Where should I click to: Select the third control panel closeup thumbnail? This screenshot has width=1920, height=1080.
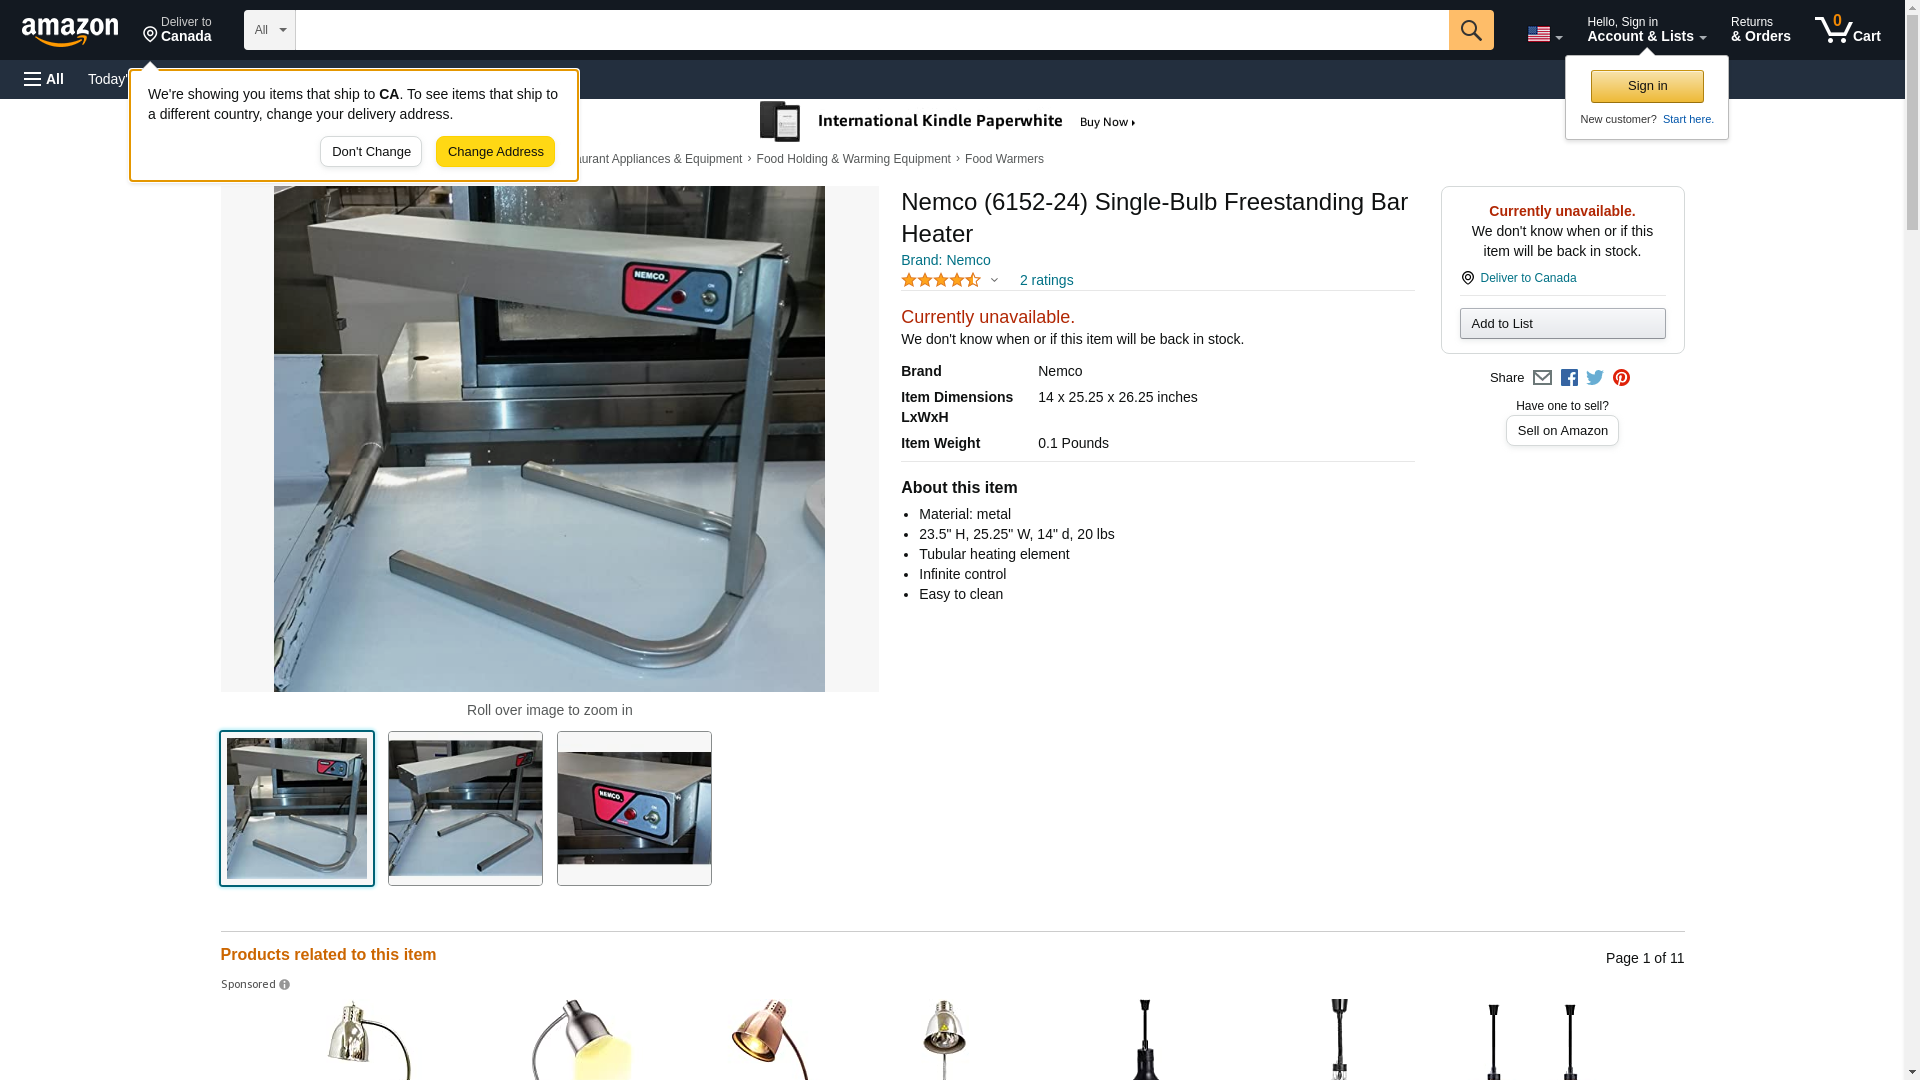click(x=634, y=808)
